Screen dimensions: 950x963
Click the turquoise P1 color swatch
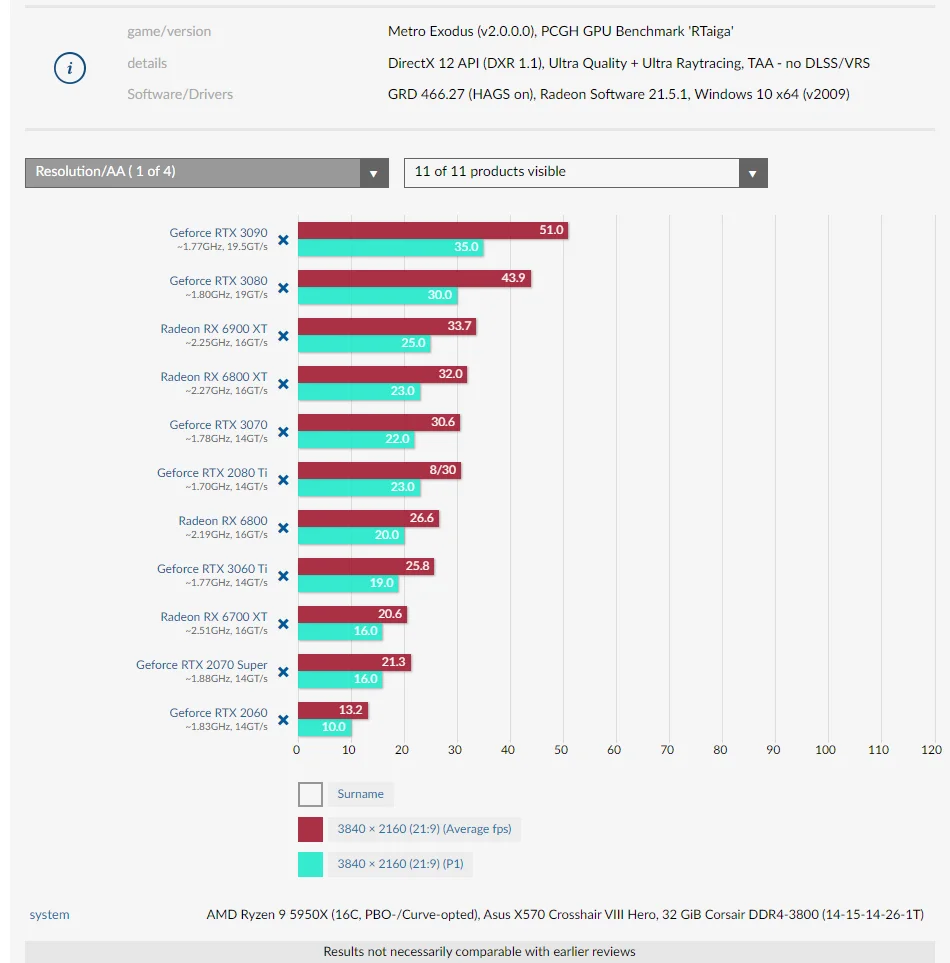click(x=310, y=864)
